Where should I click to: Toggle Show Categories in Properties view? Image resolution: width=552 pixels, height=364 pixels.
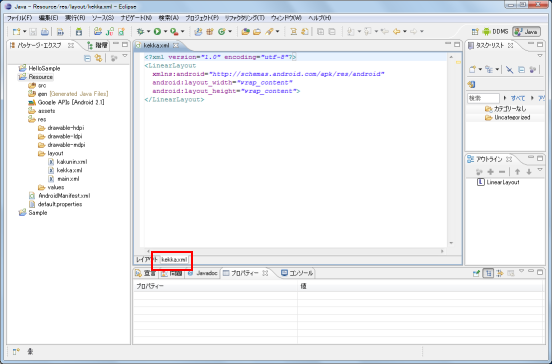(x=488, y=273)
